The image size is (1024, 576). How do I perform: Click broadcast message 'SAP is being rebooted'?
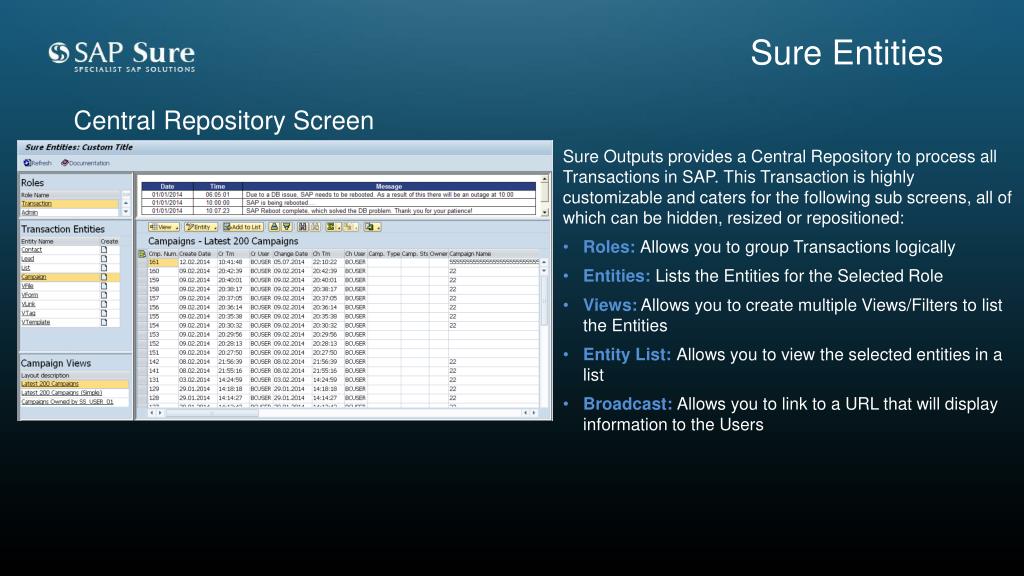coord(389,203)
